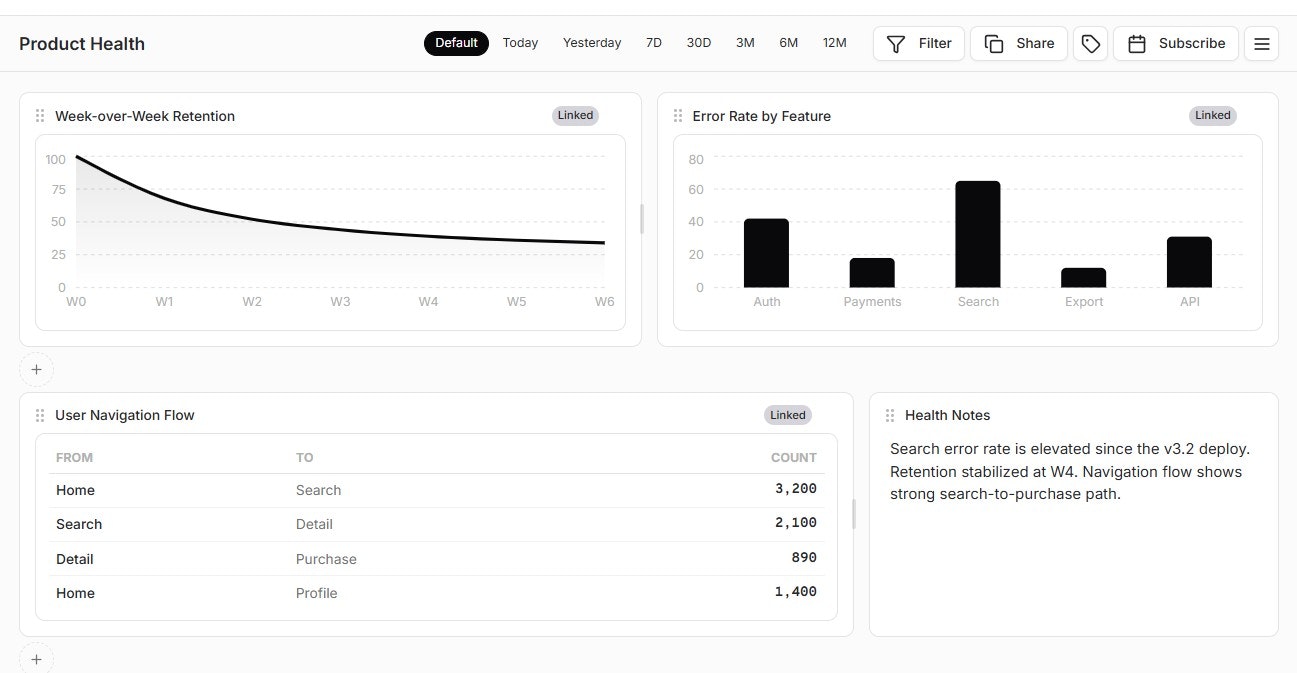1297x673 pixels.
Task: Grab drag handle of Health Notes card
Action: pos(890,415)
